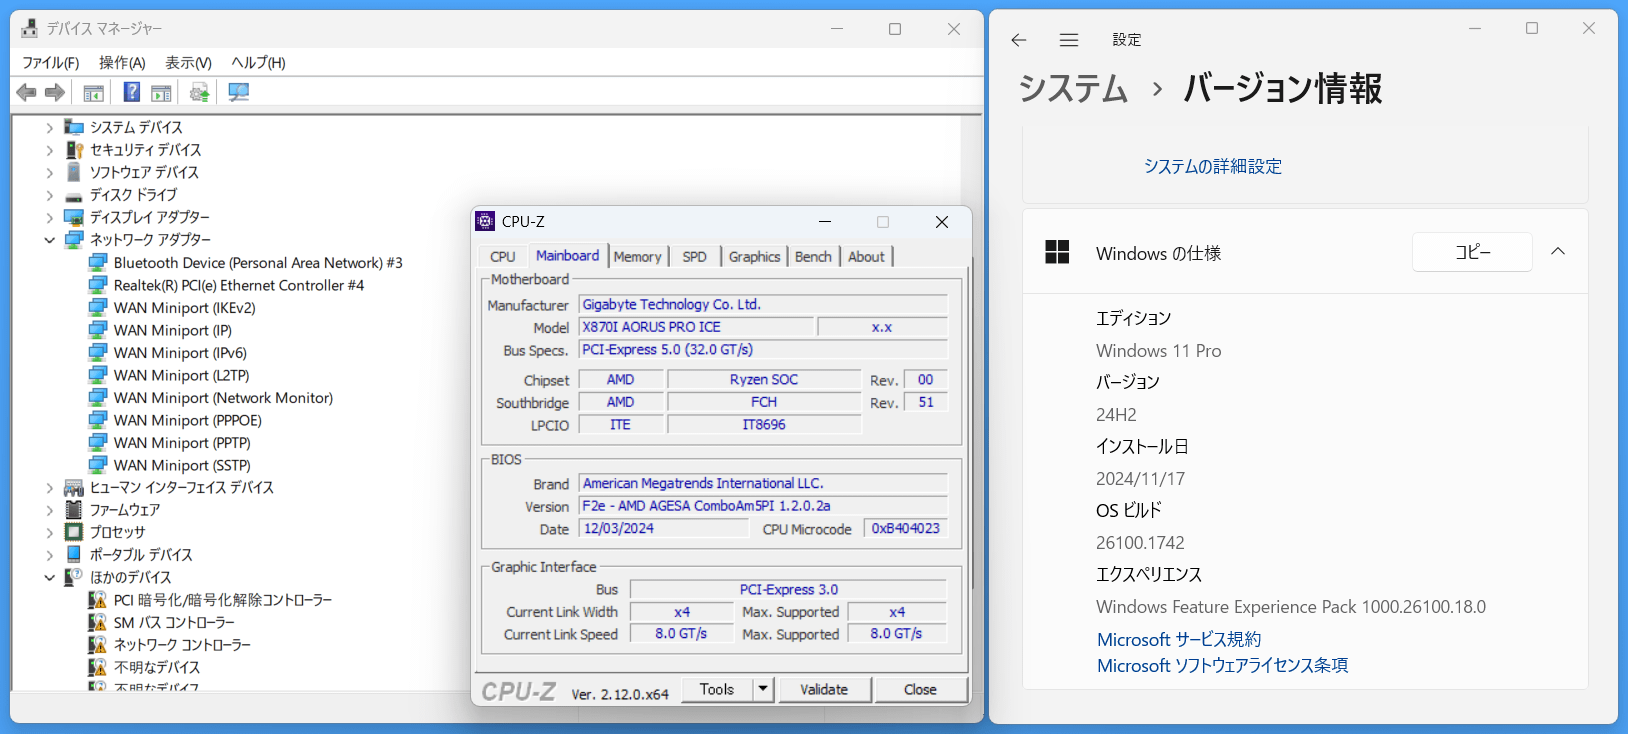The height and width of the screenshot is (734, 1628).
Task: Switch to the Memory tab in CPU-Z
Action: 637,257
